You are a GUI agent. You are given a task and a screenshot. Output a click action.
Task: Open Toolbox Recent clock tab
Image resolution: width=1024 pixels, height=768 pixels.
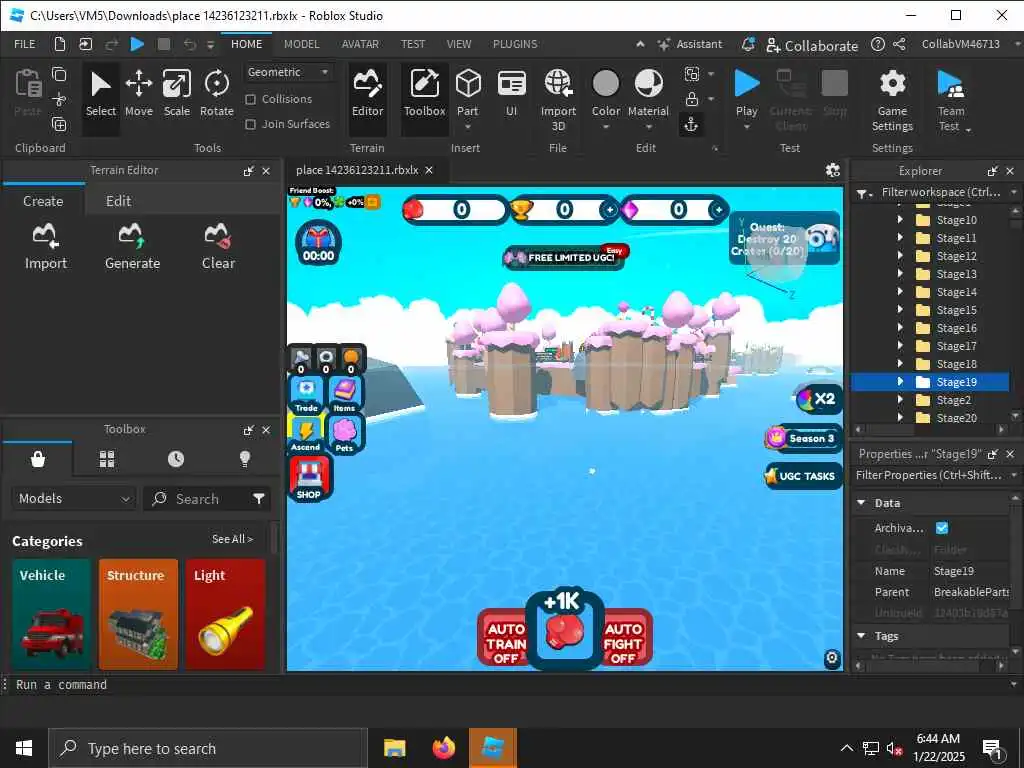click(x=176, y=459)
